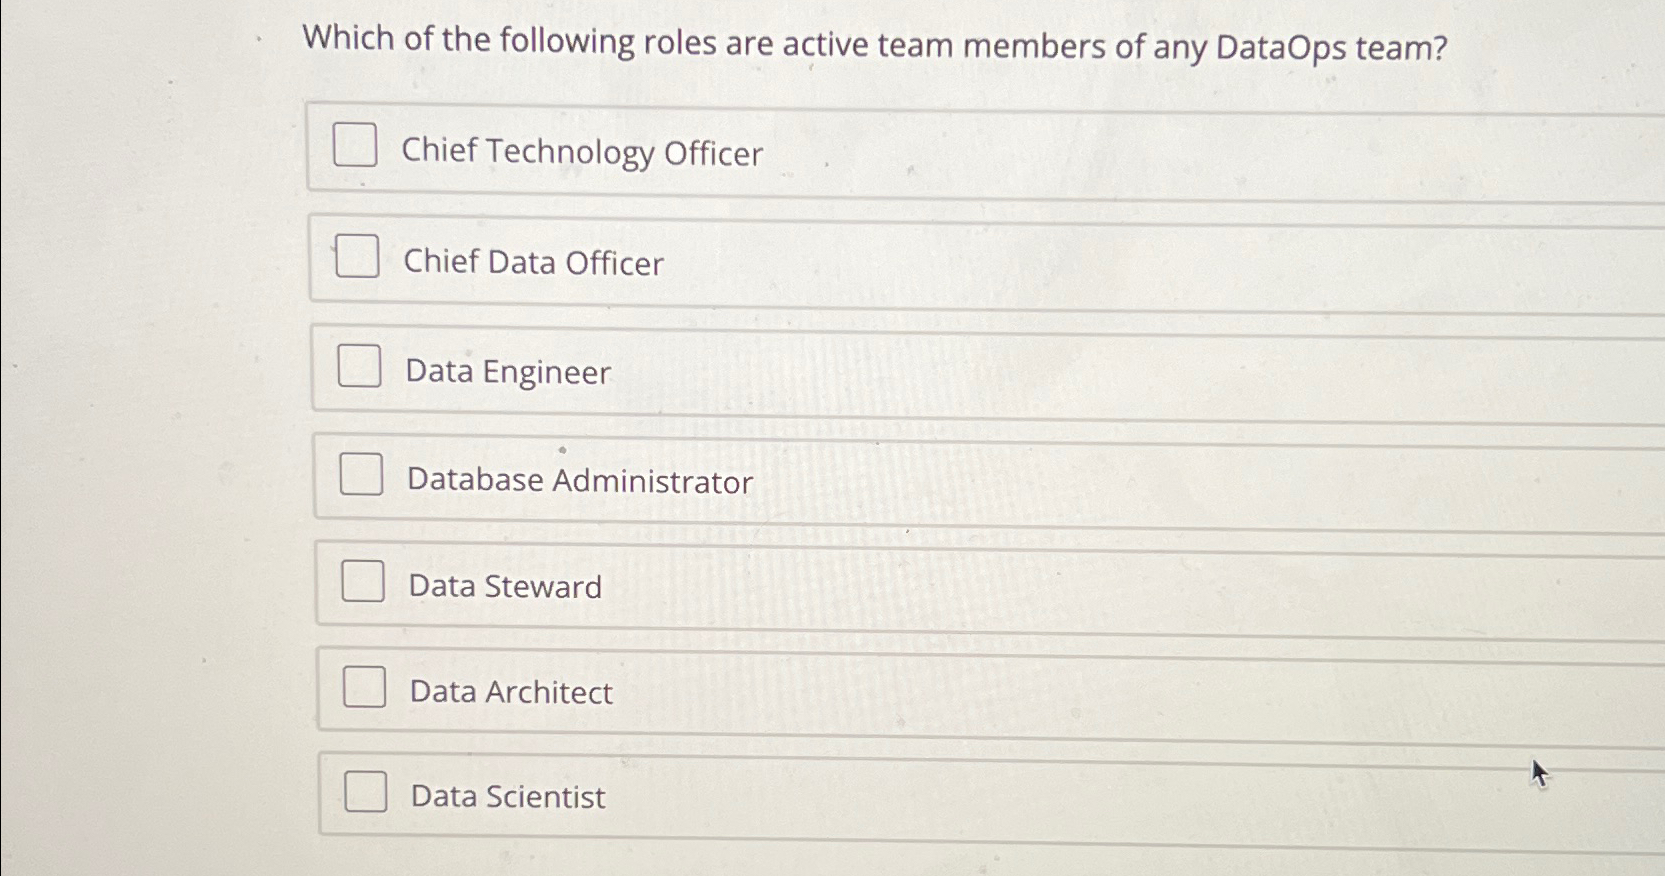Click the question title text
Image resolution: width=1665 pixels, height=876 pixels.
pyautogui.click(x=875, y=42)
